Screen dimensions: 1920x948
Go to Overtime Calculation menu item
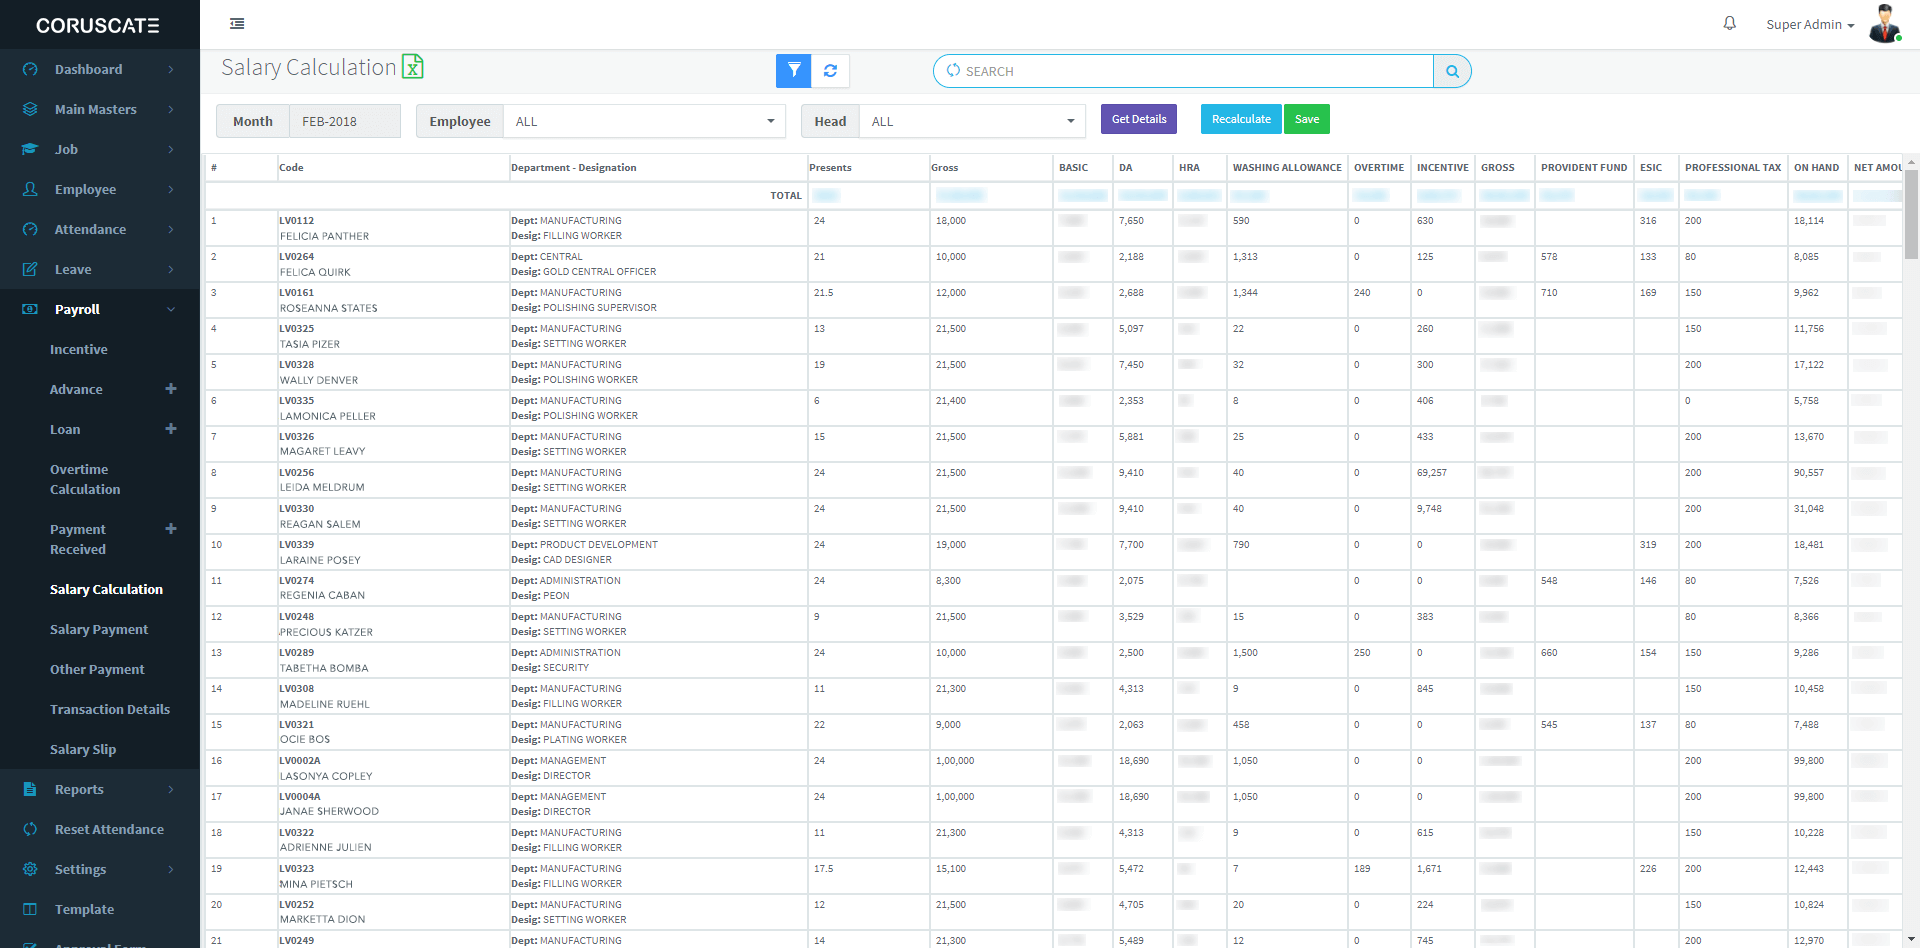85,479
